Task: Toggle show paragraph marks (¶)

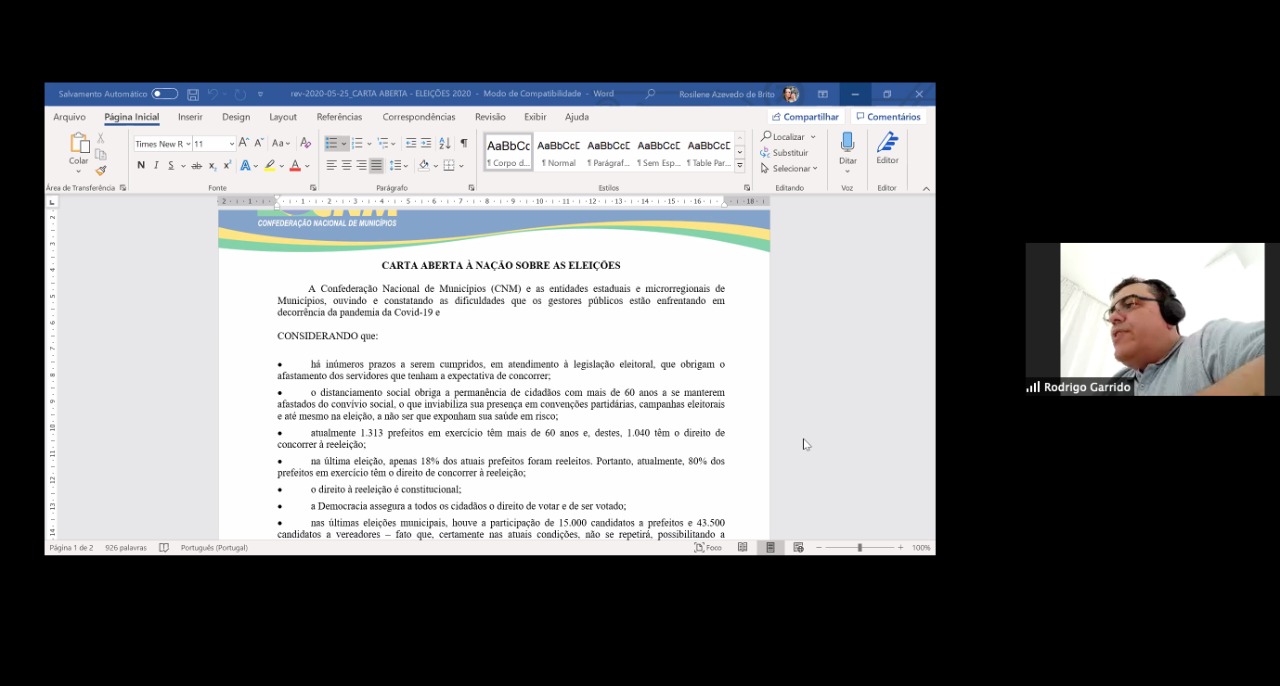Action: (x=463, y=144)
